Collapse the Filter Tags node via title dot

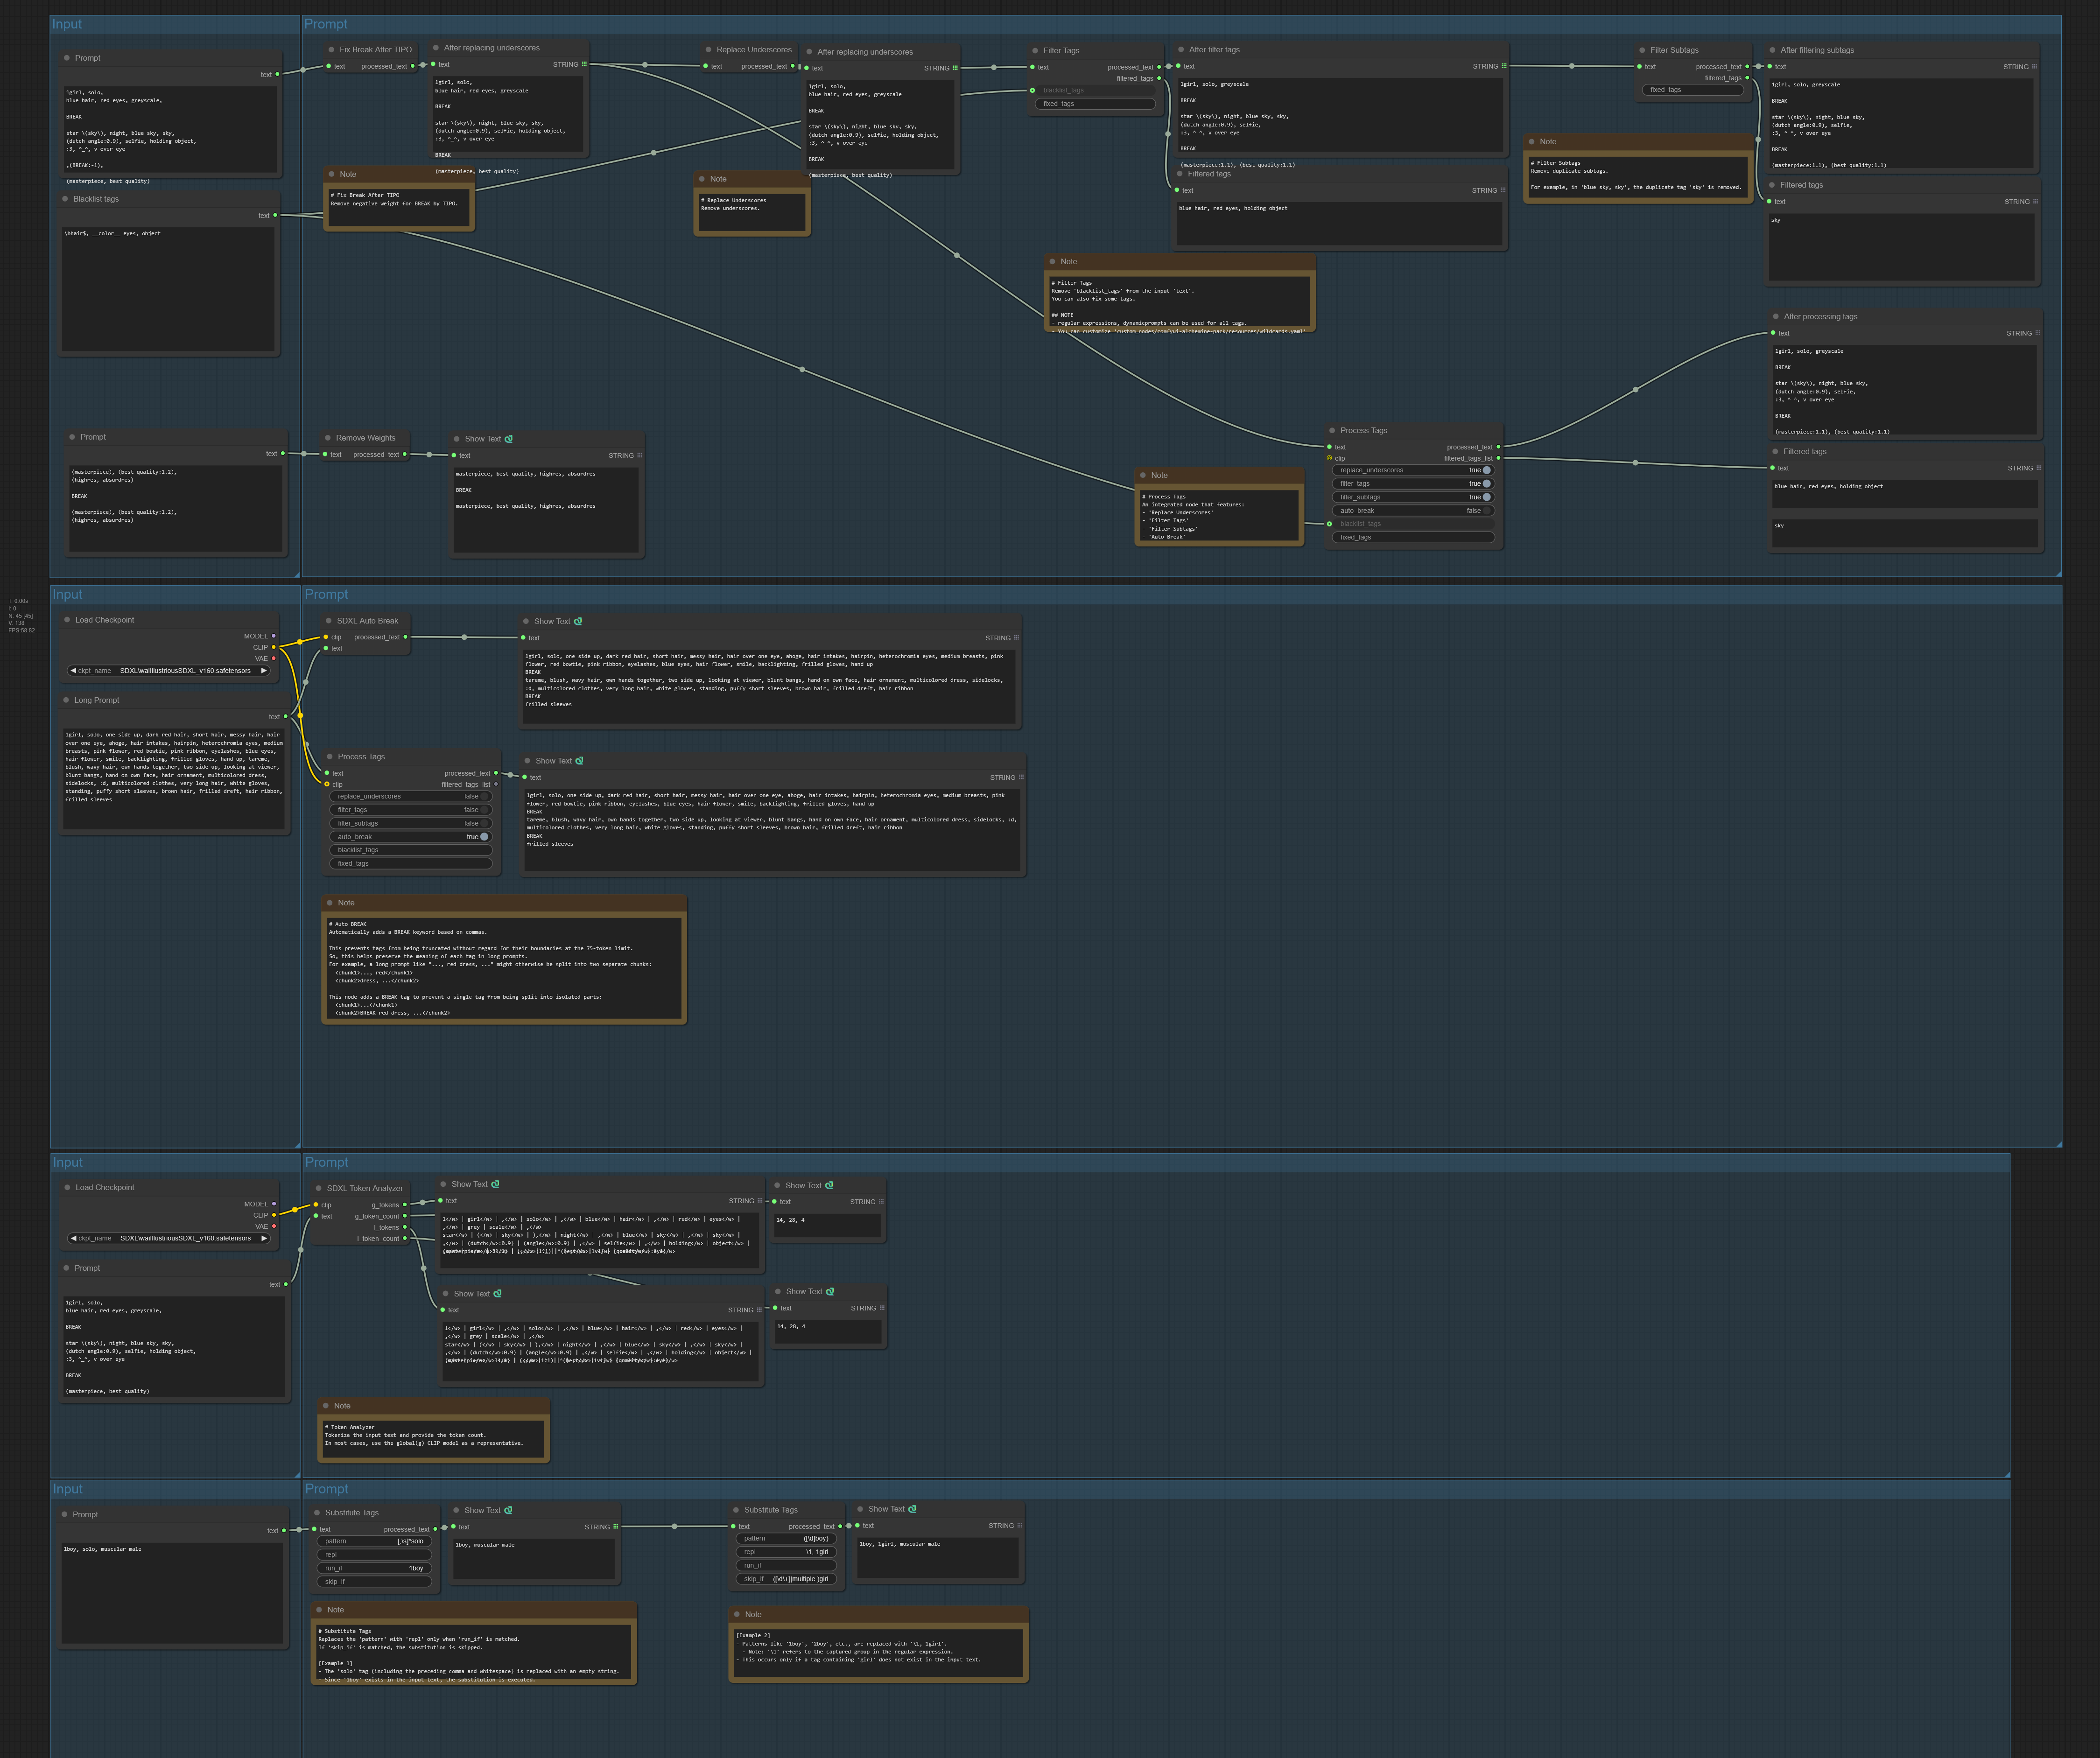[x=1035, y=50]
